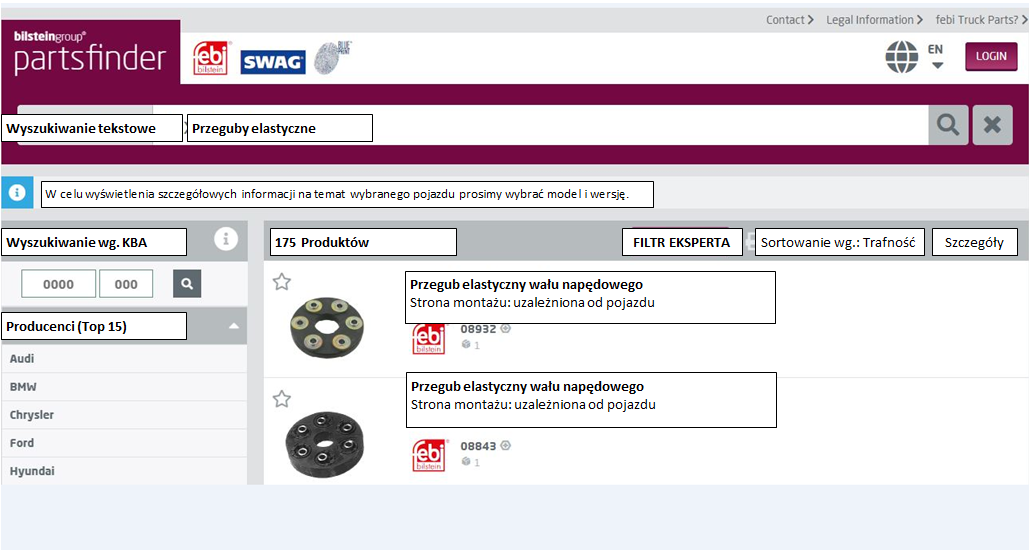This screenshot has height=551, width=1031.
Task: Open the Contact link
Action: click(x=790, y=20)
